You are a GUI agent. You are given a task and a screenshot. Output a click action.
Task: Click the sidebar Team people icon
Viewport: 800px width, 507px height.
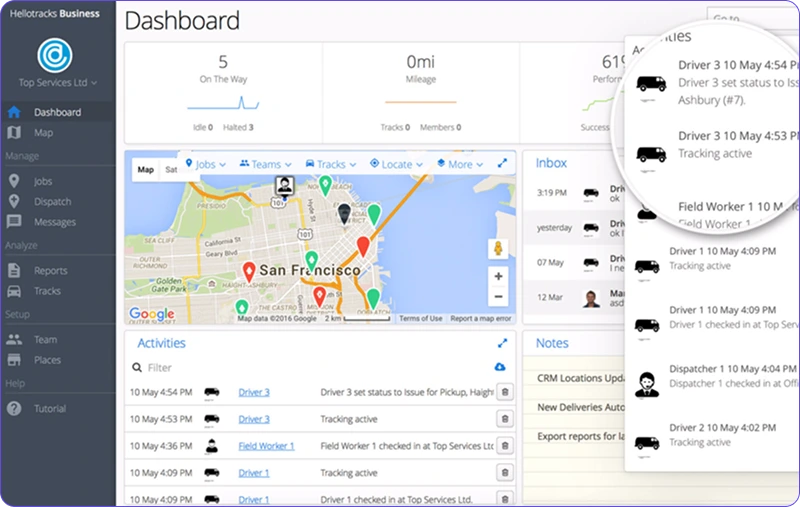click(14, 339)
